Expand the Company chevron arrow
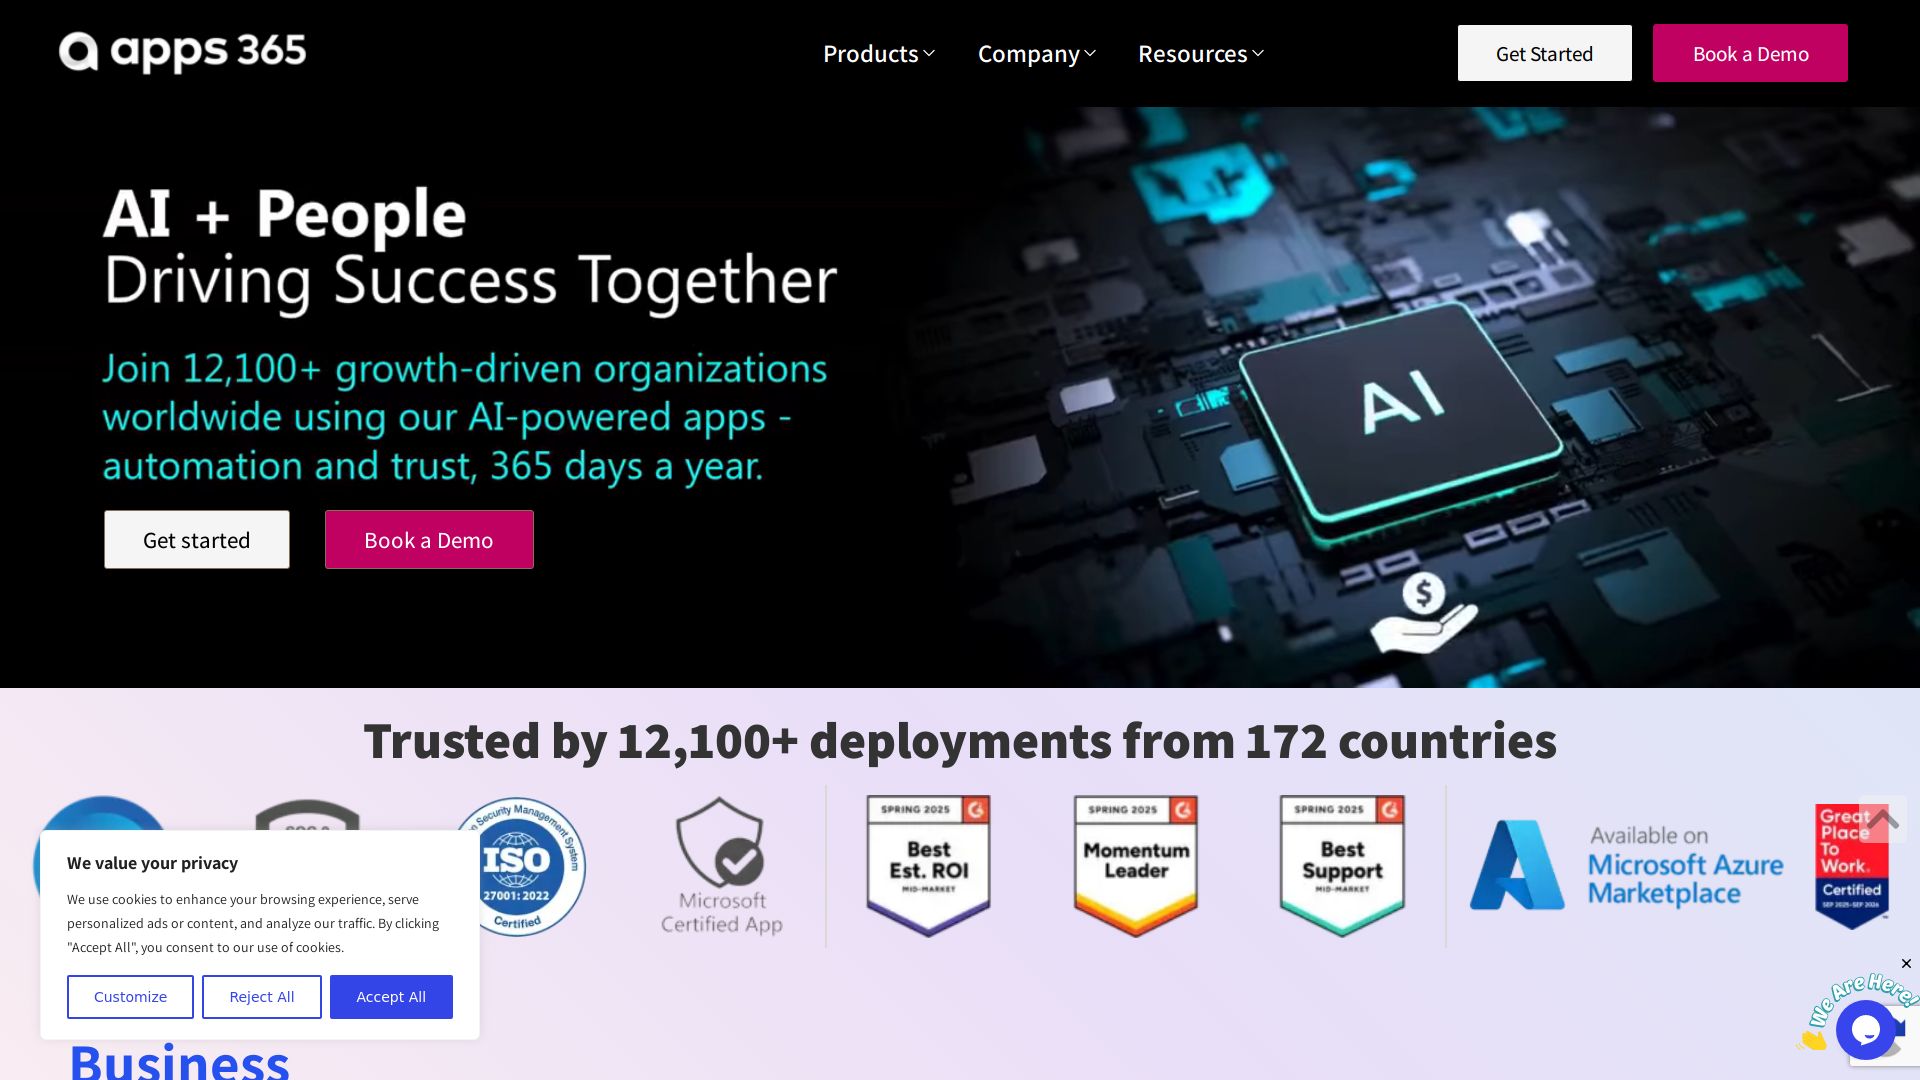The image size is (1920, 1080). point(1090,54)
